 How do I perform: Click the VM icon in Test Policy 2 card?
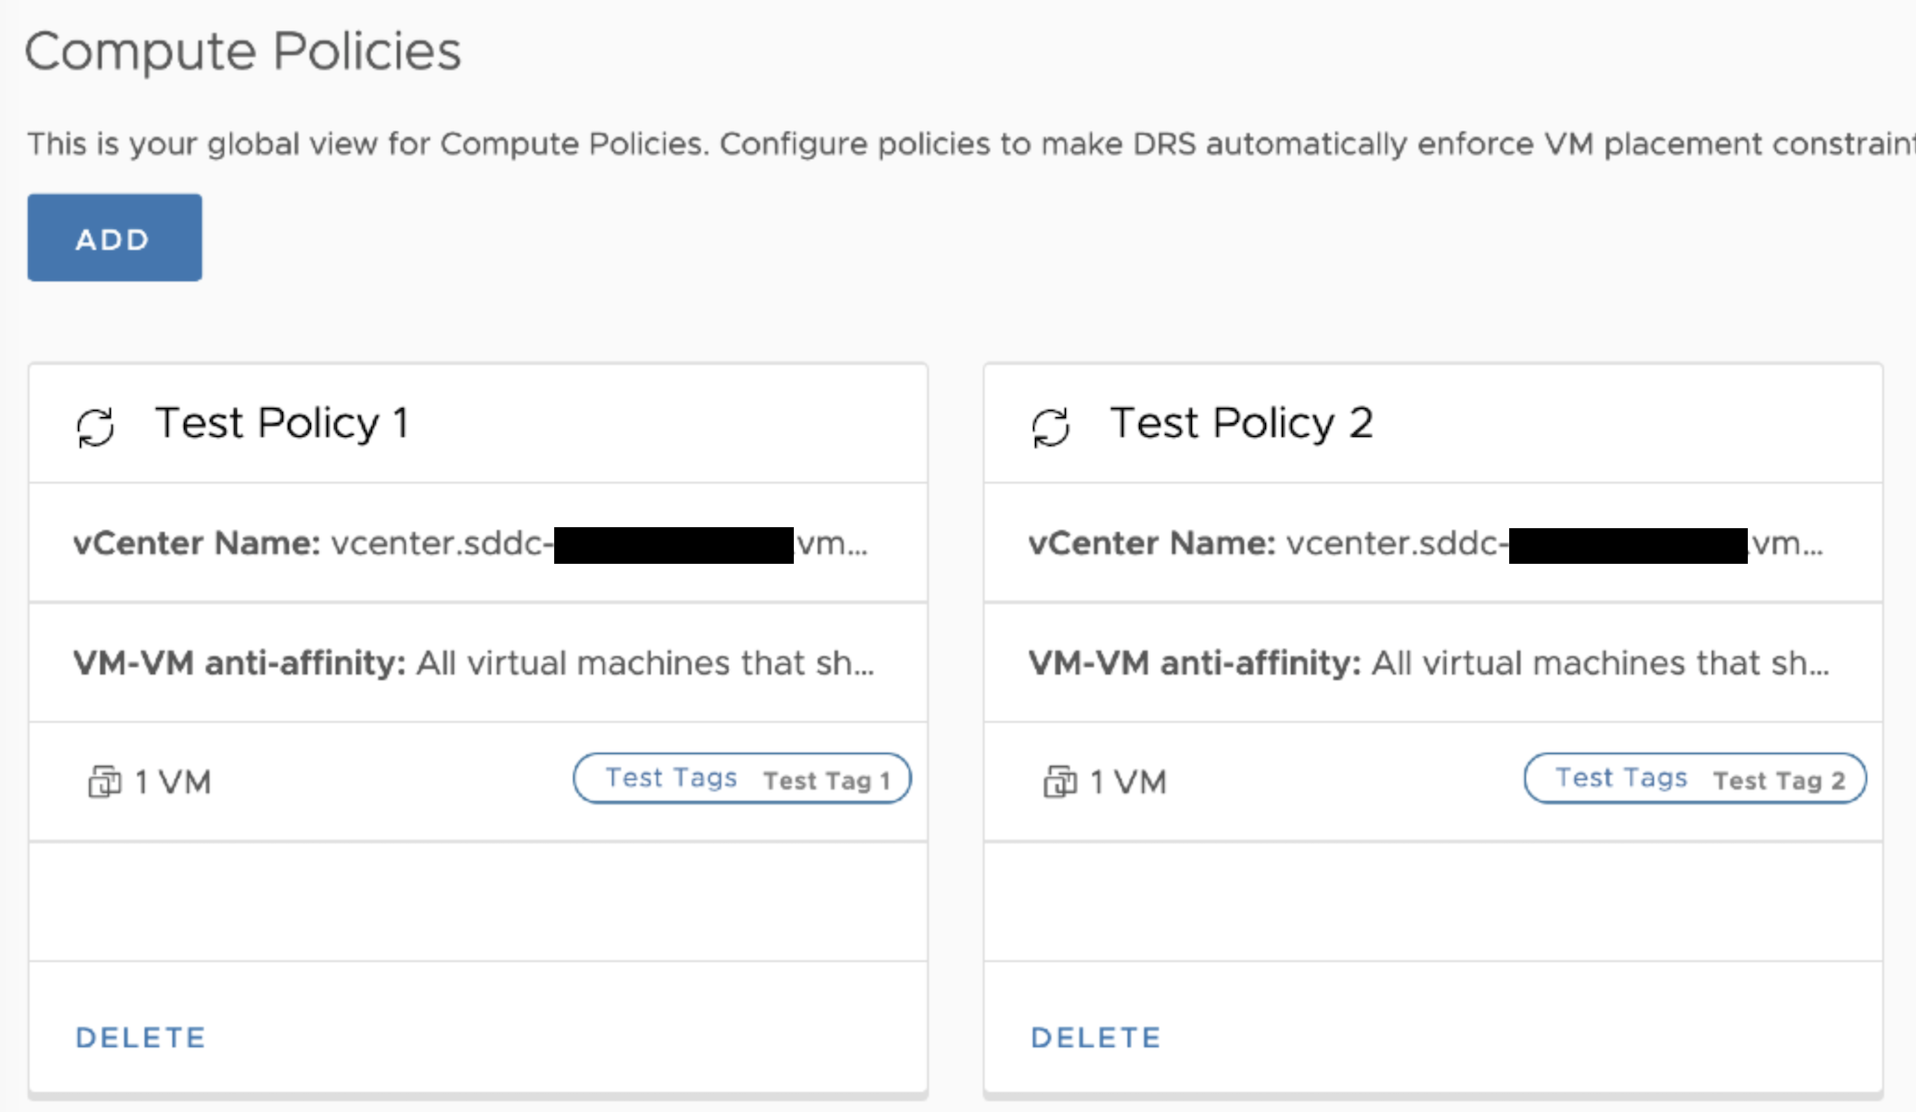pos(1059,781)
